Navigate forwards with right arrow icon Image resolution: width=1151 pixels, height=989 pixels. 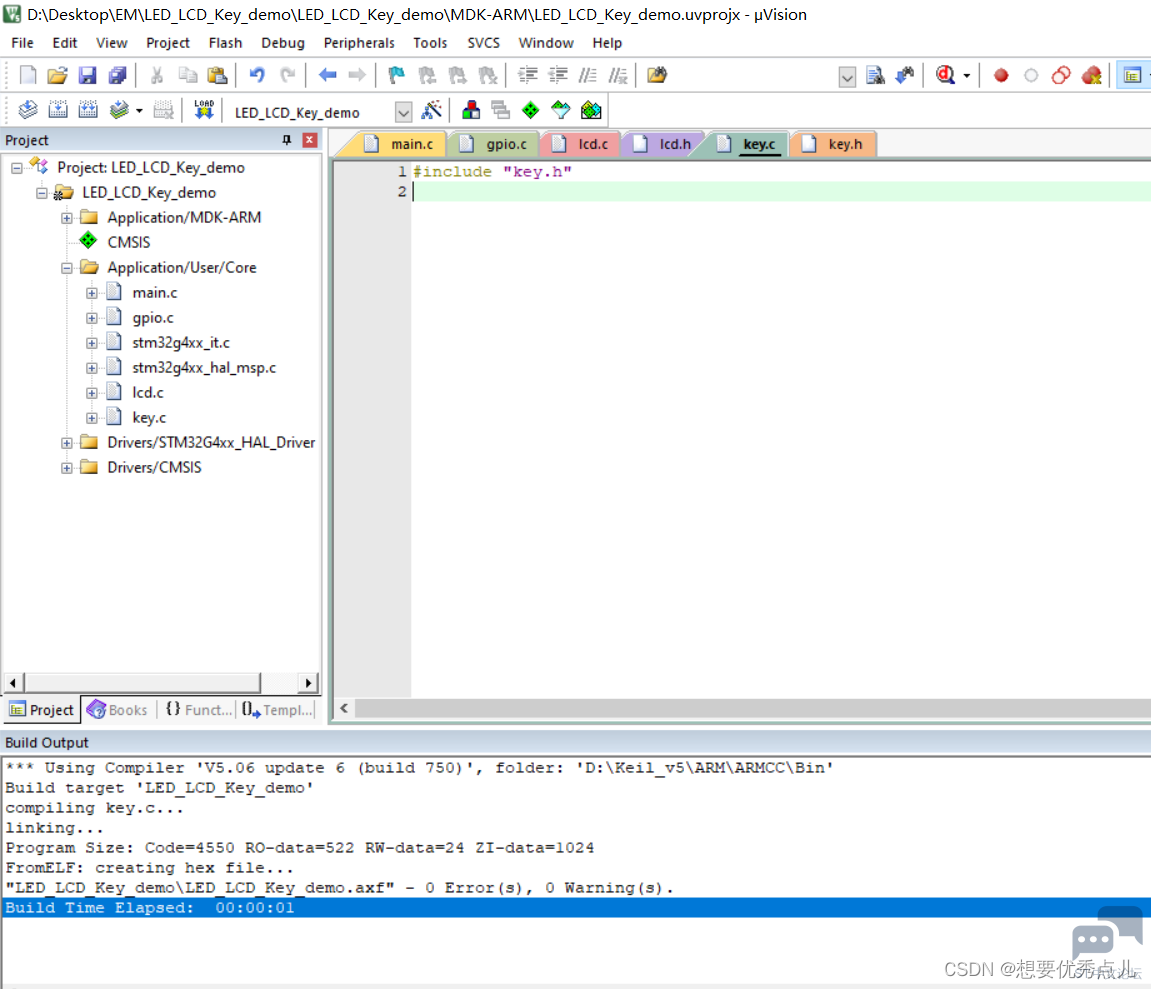click(357, 75)
